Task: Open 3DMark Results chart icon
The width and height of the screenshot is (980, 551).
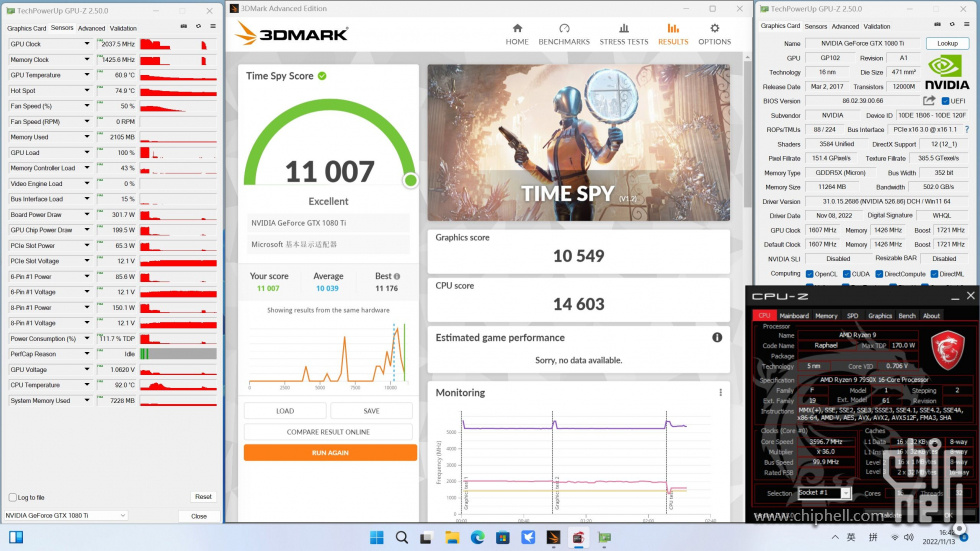Action: click(672, 28)
